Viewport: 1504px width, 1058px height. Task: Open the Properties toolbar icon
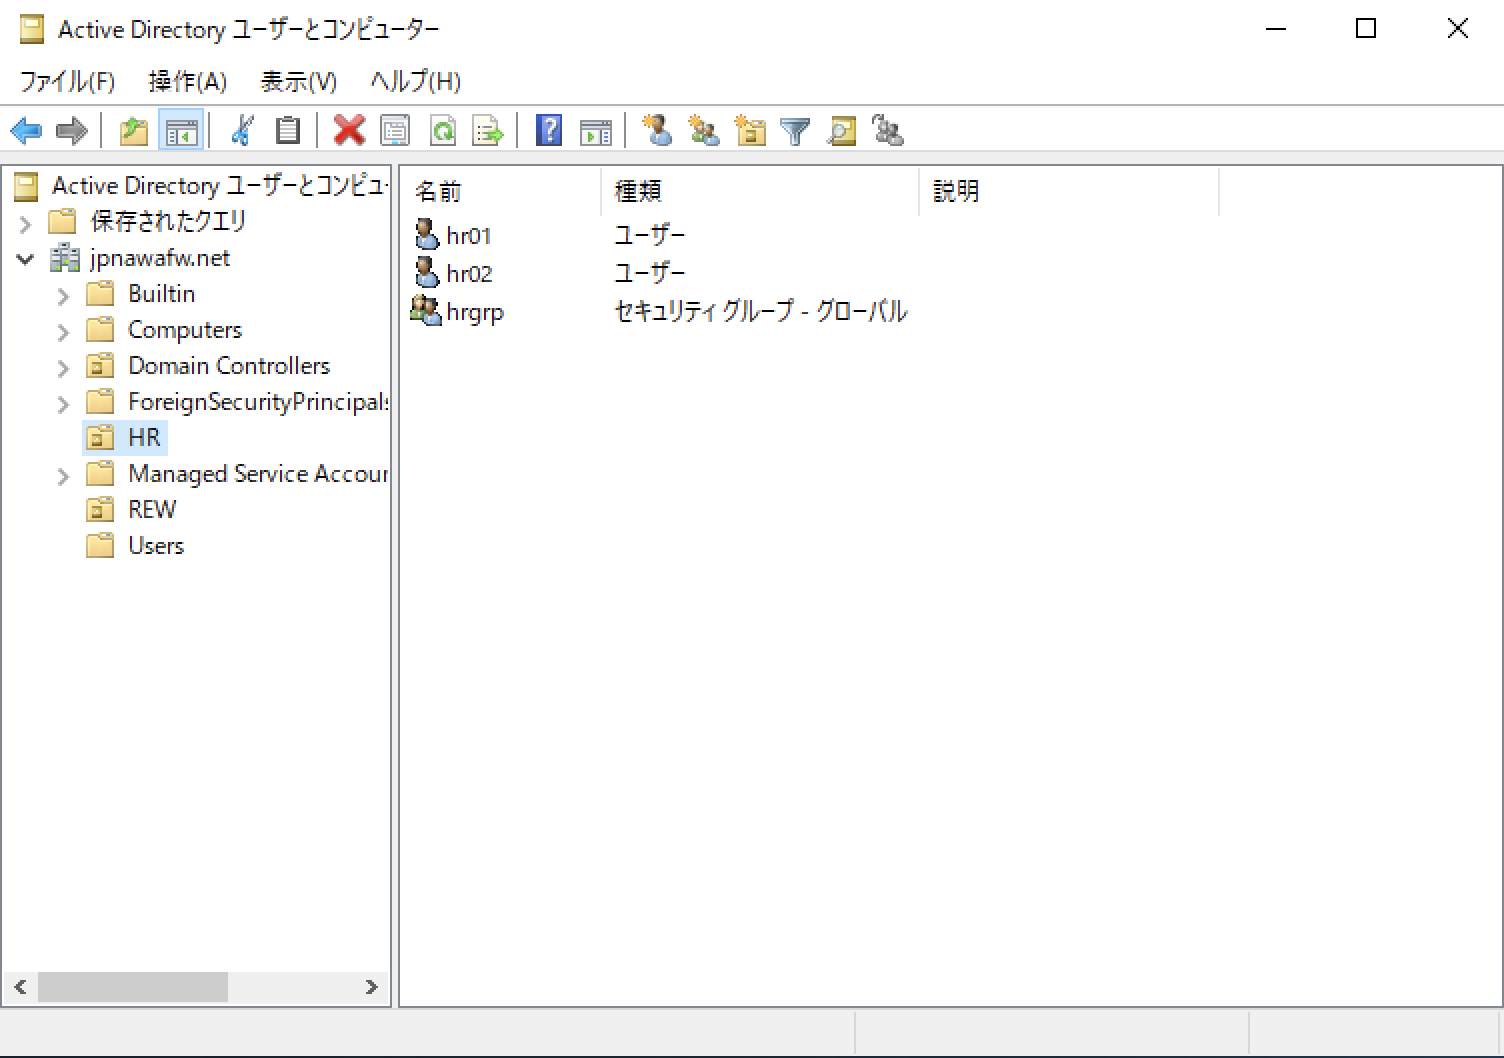point(396,130)
